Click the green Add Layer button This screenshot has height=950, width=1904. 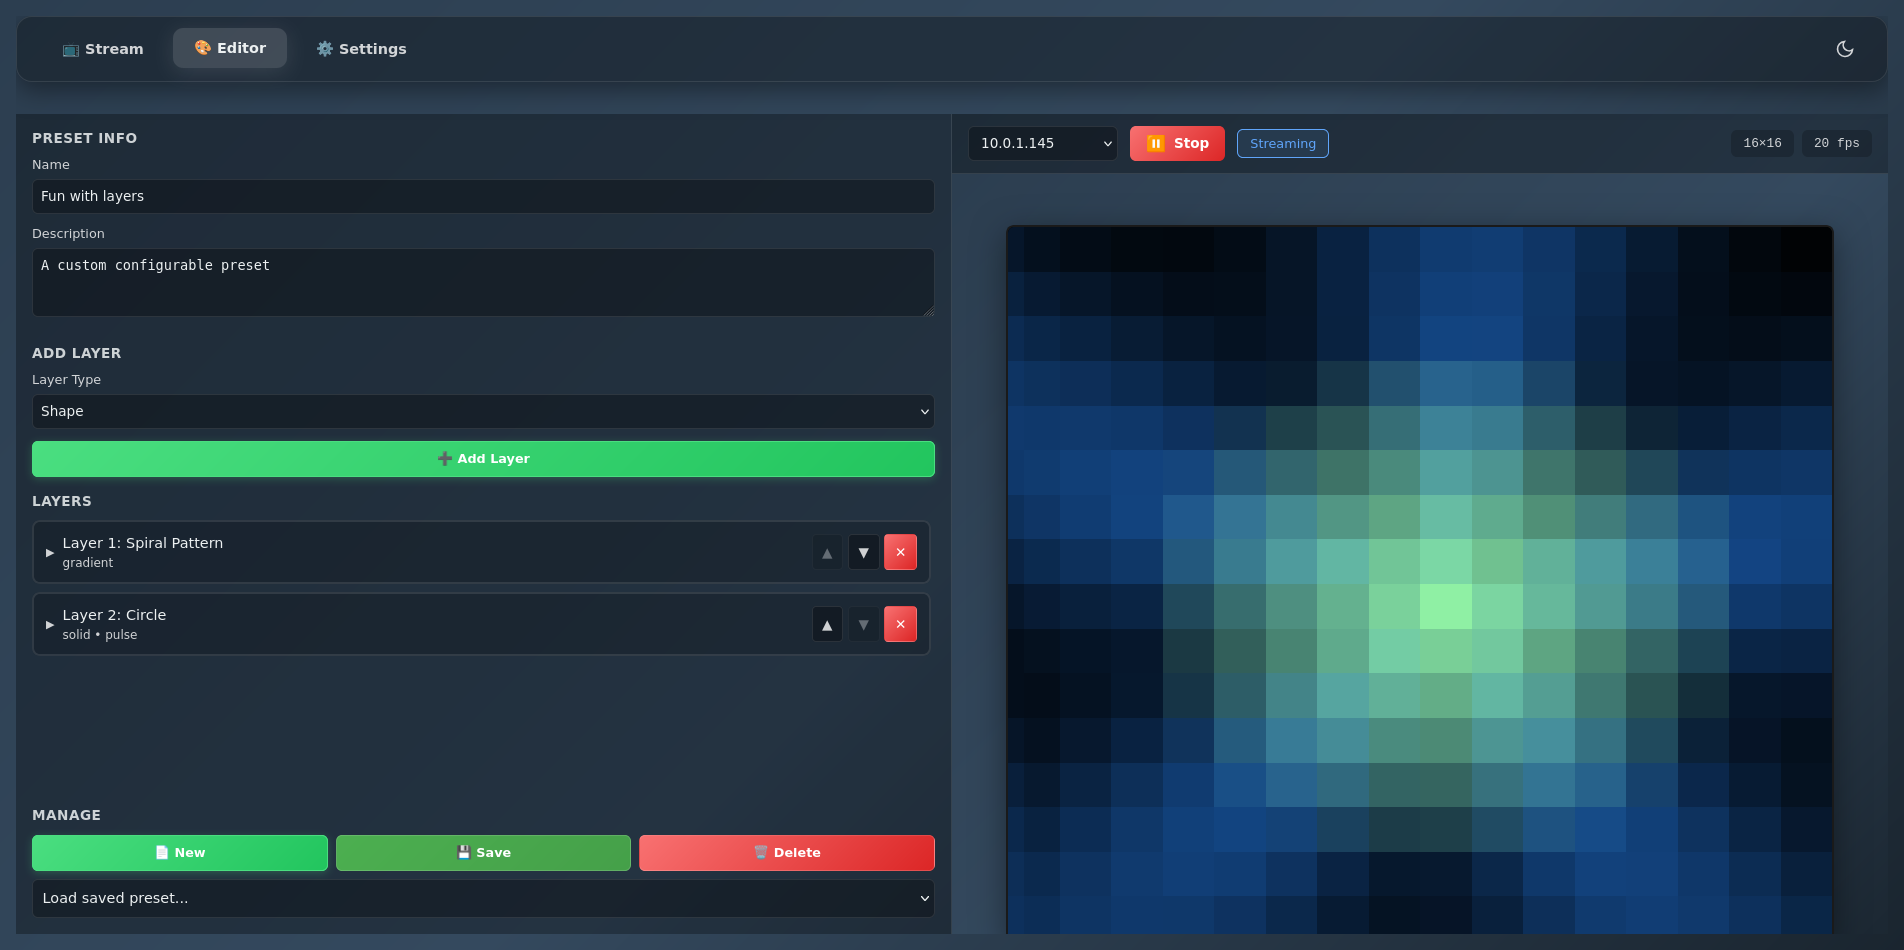click(x=483, y=459)
